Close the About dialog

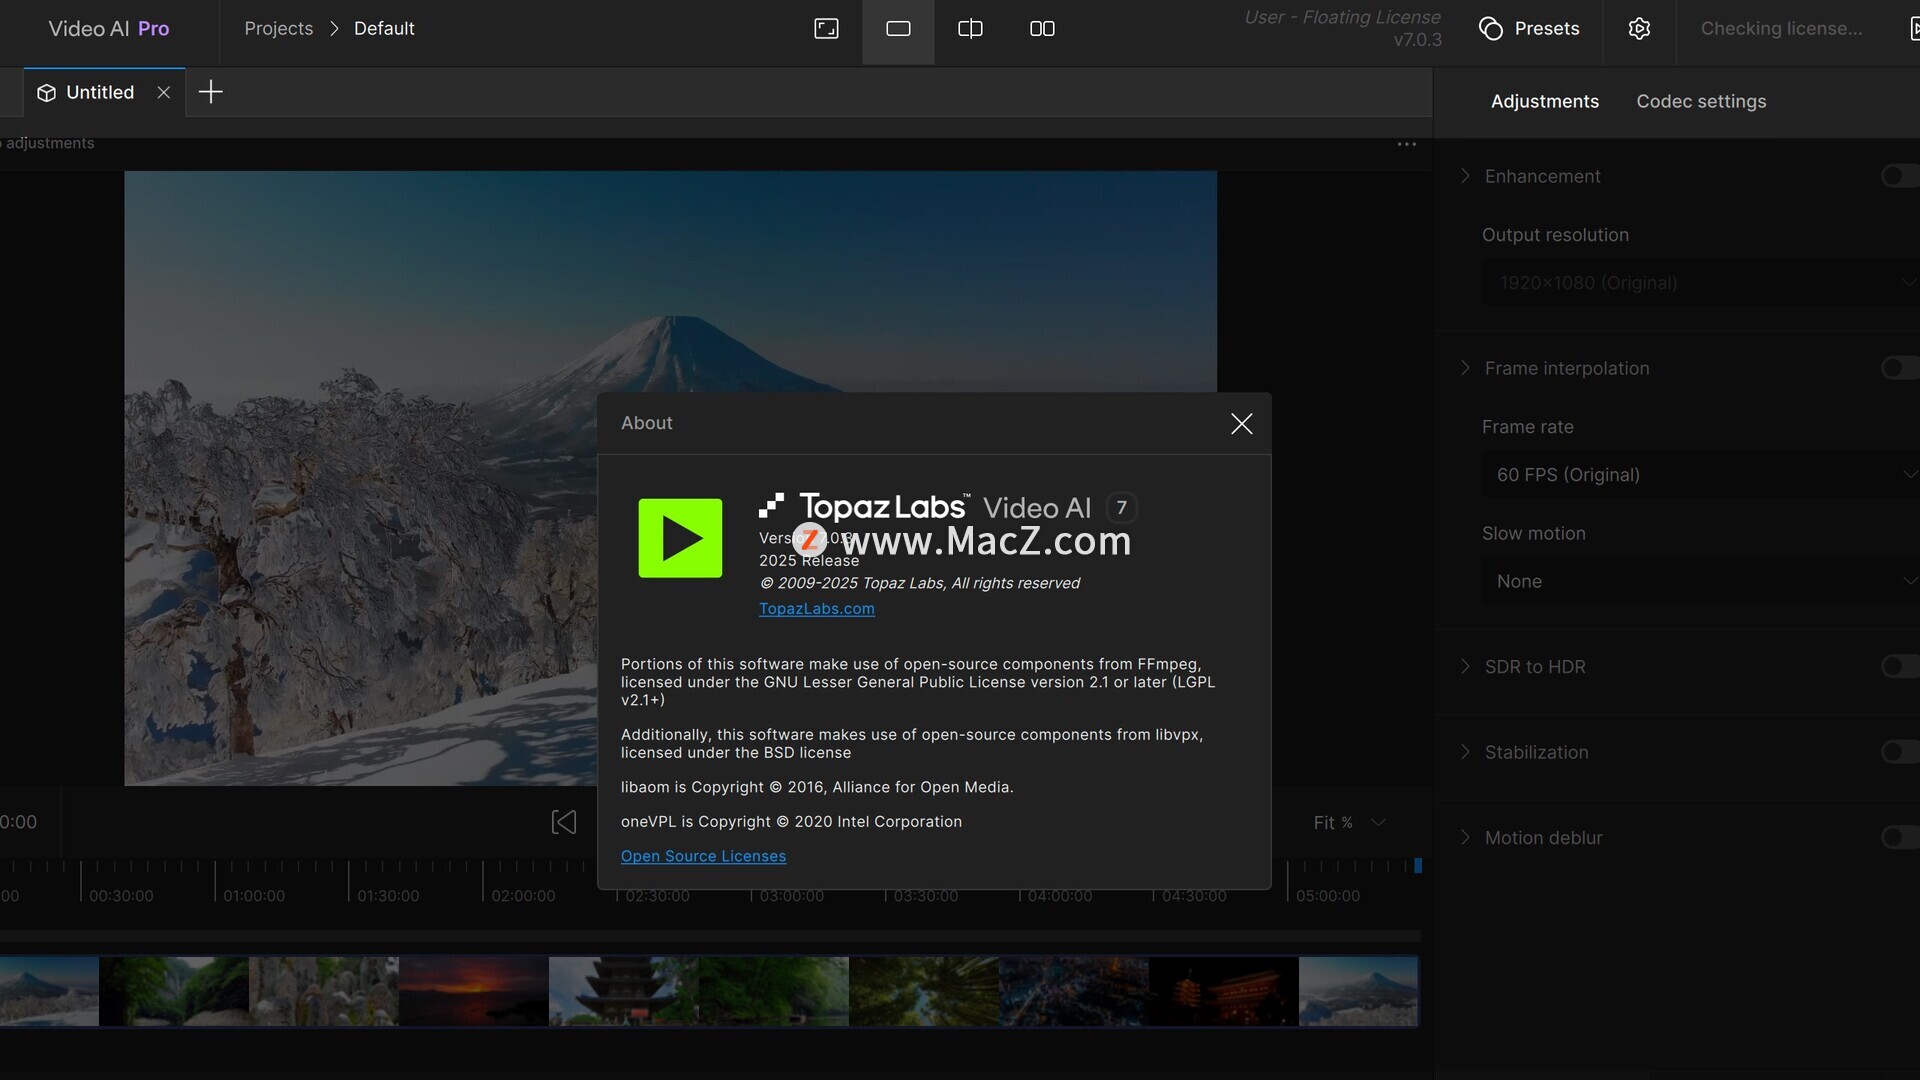[x=1241, y=424]
